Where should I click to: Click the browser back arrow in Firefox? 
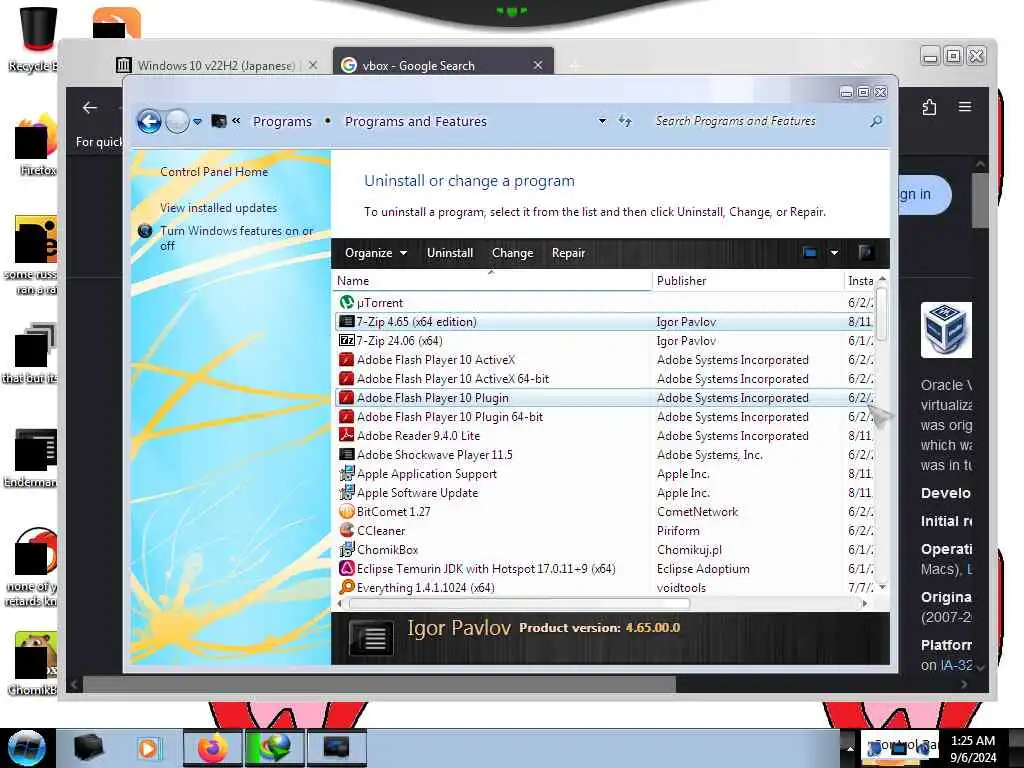point(90,108)
